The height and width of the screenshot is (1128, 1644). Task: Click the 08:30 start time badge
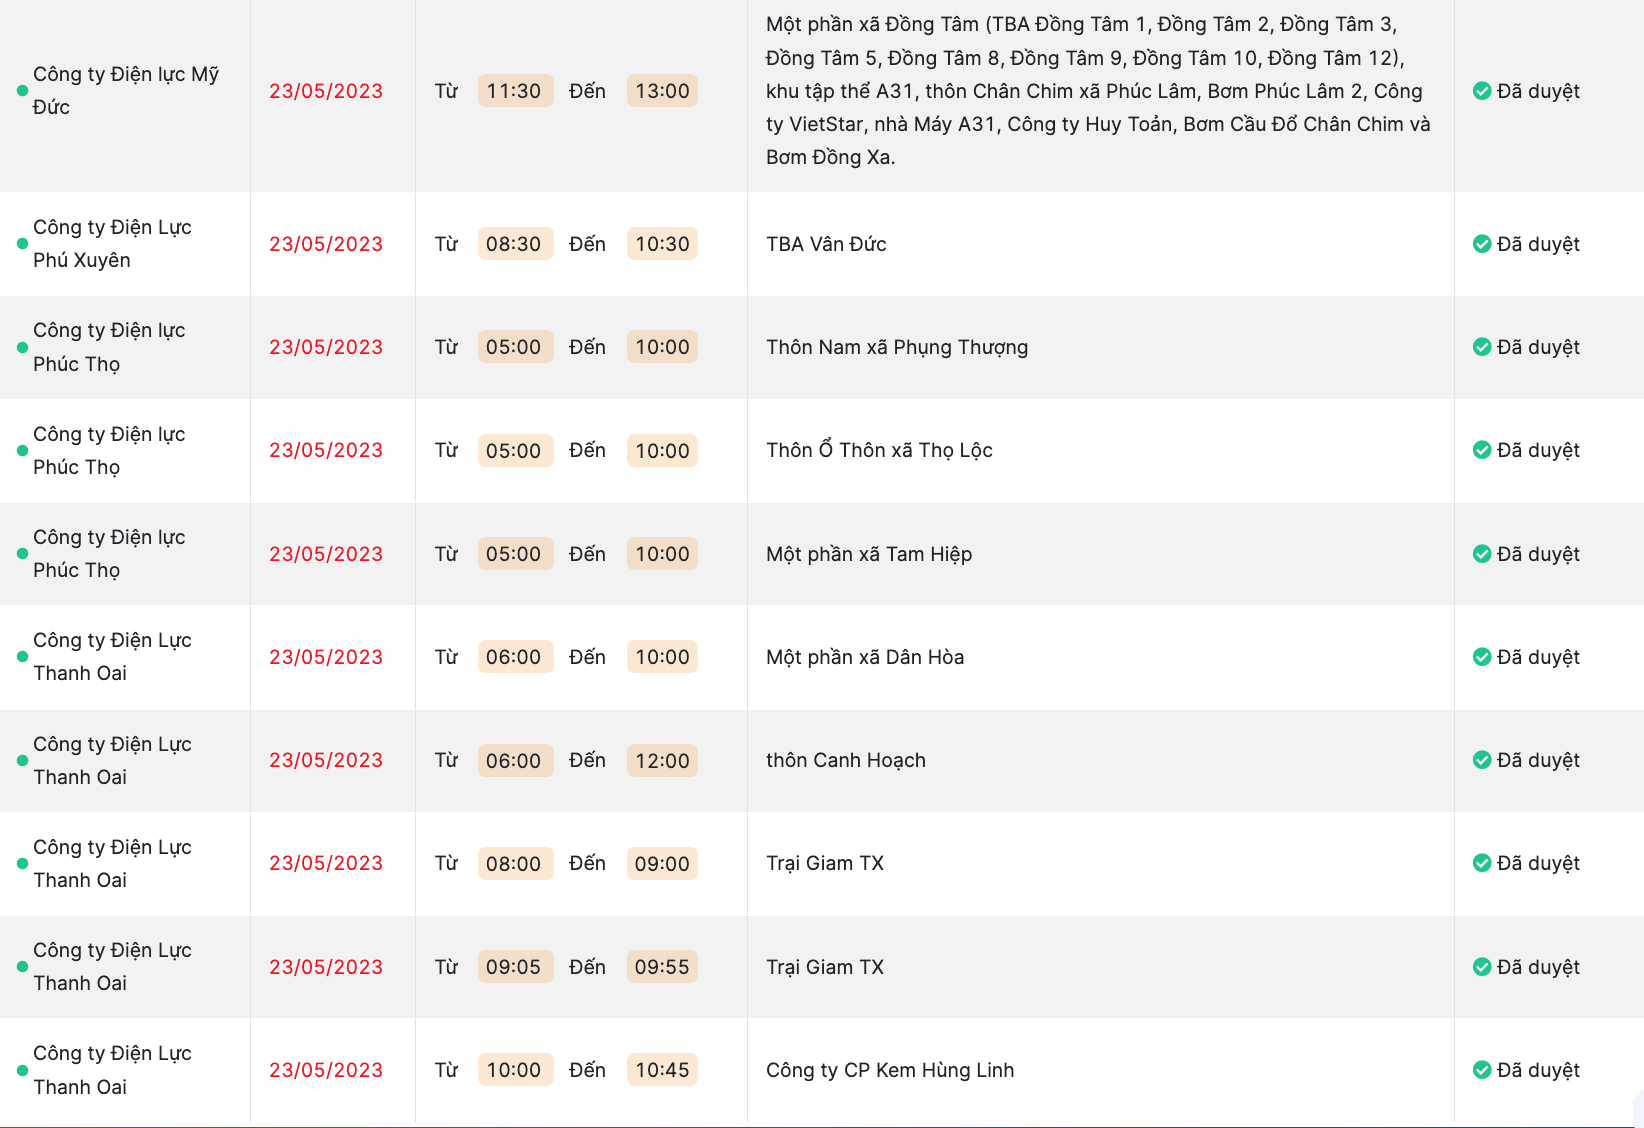click(514, 244)
